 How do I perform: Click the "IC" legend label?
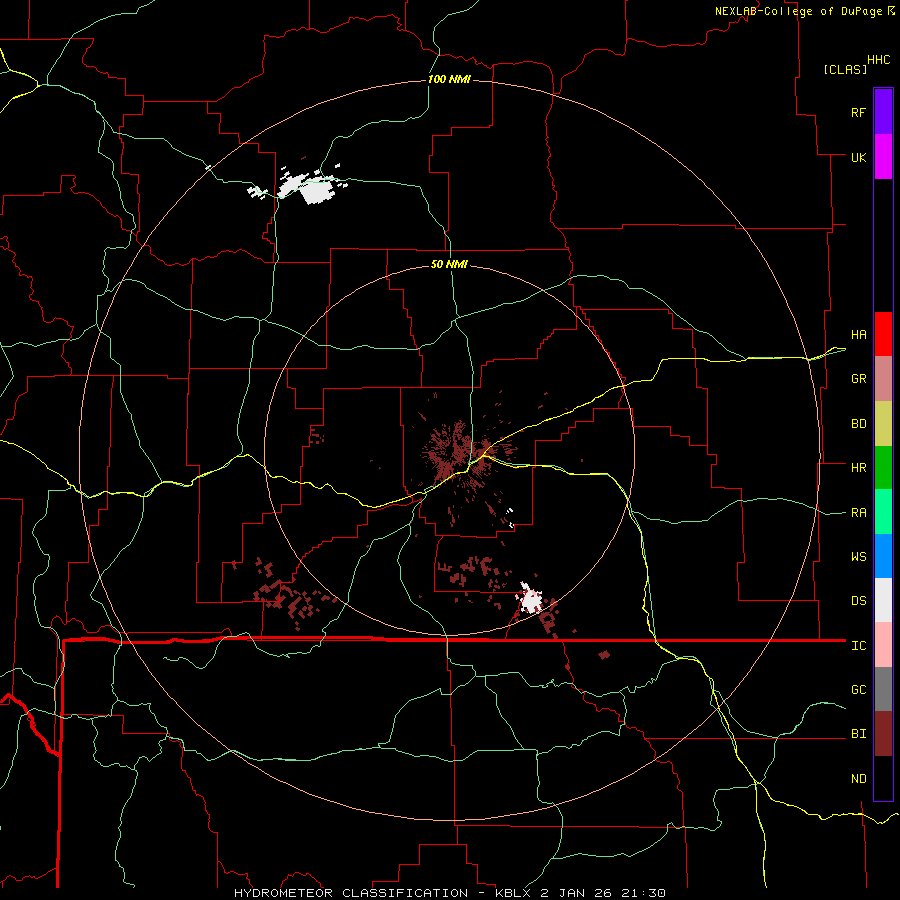tap(858, 646)
